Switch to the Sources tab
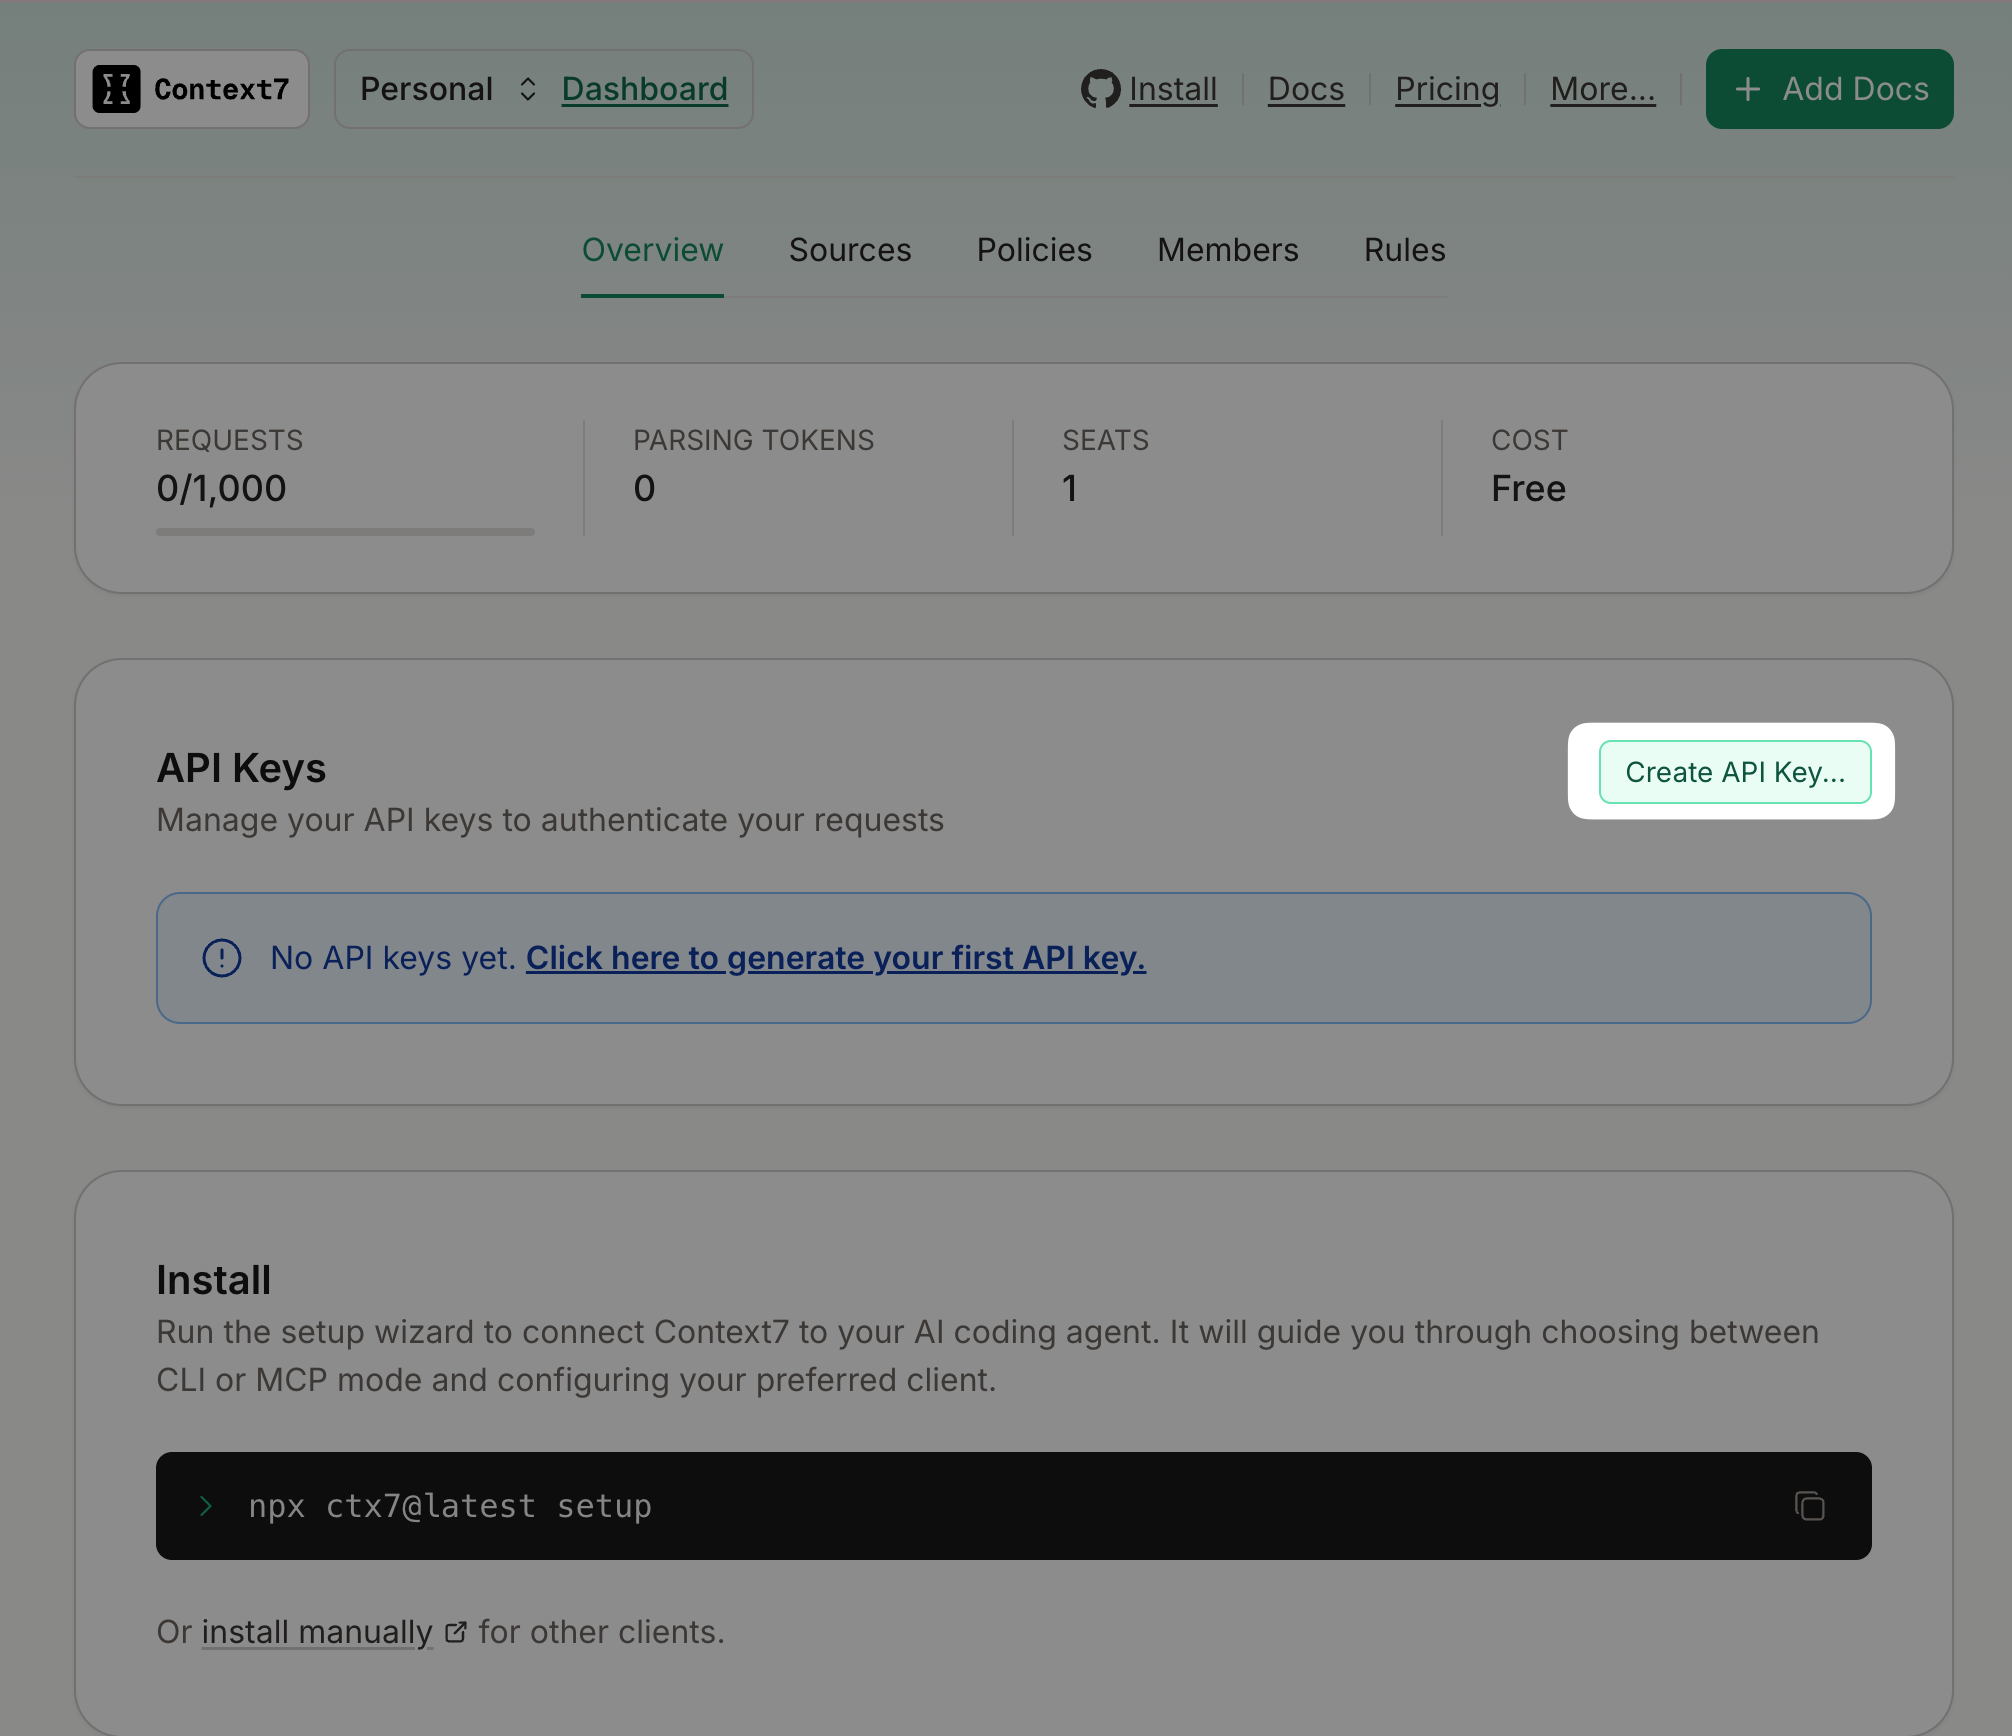The width and height of the screenshot is (2012, 1736). pos(850,250)
